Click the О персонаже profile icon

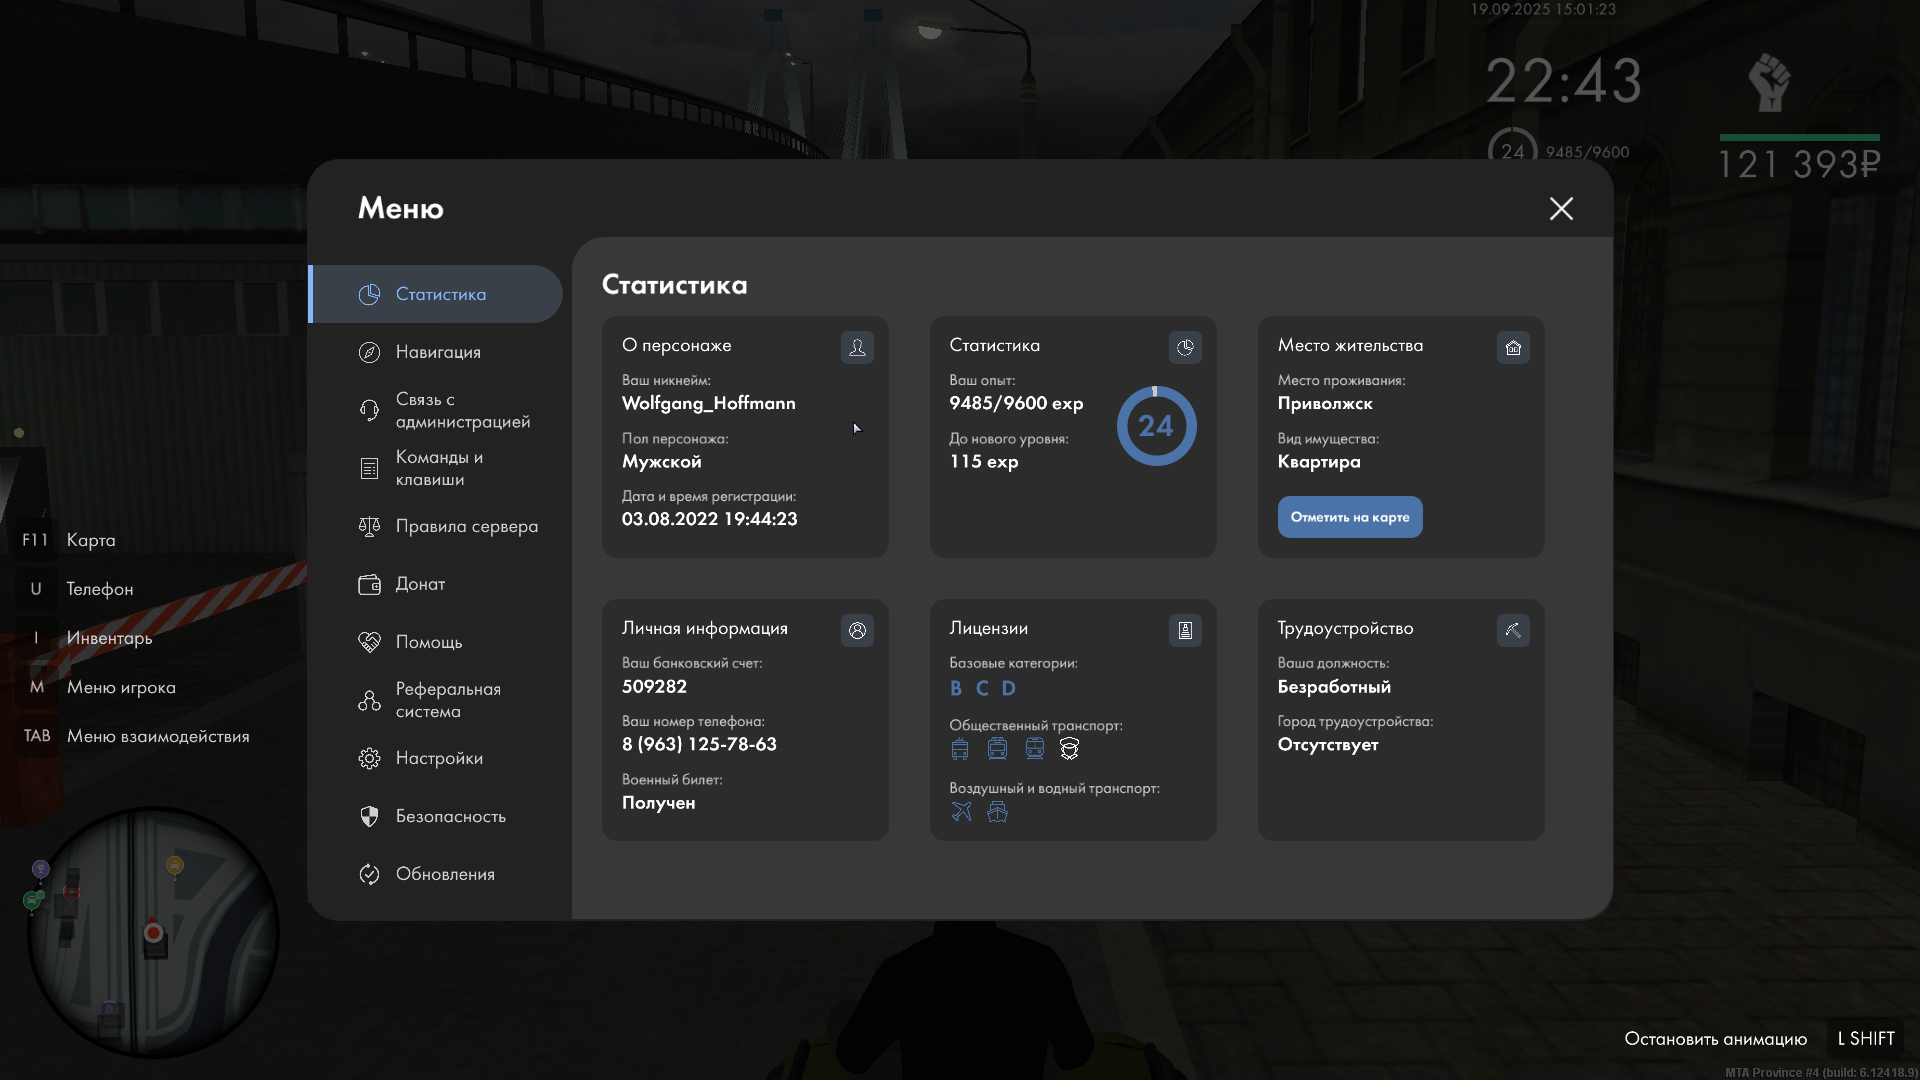pyautogui.click(x=857, y=347)
